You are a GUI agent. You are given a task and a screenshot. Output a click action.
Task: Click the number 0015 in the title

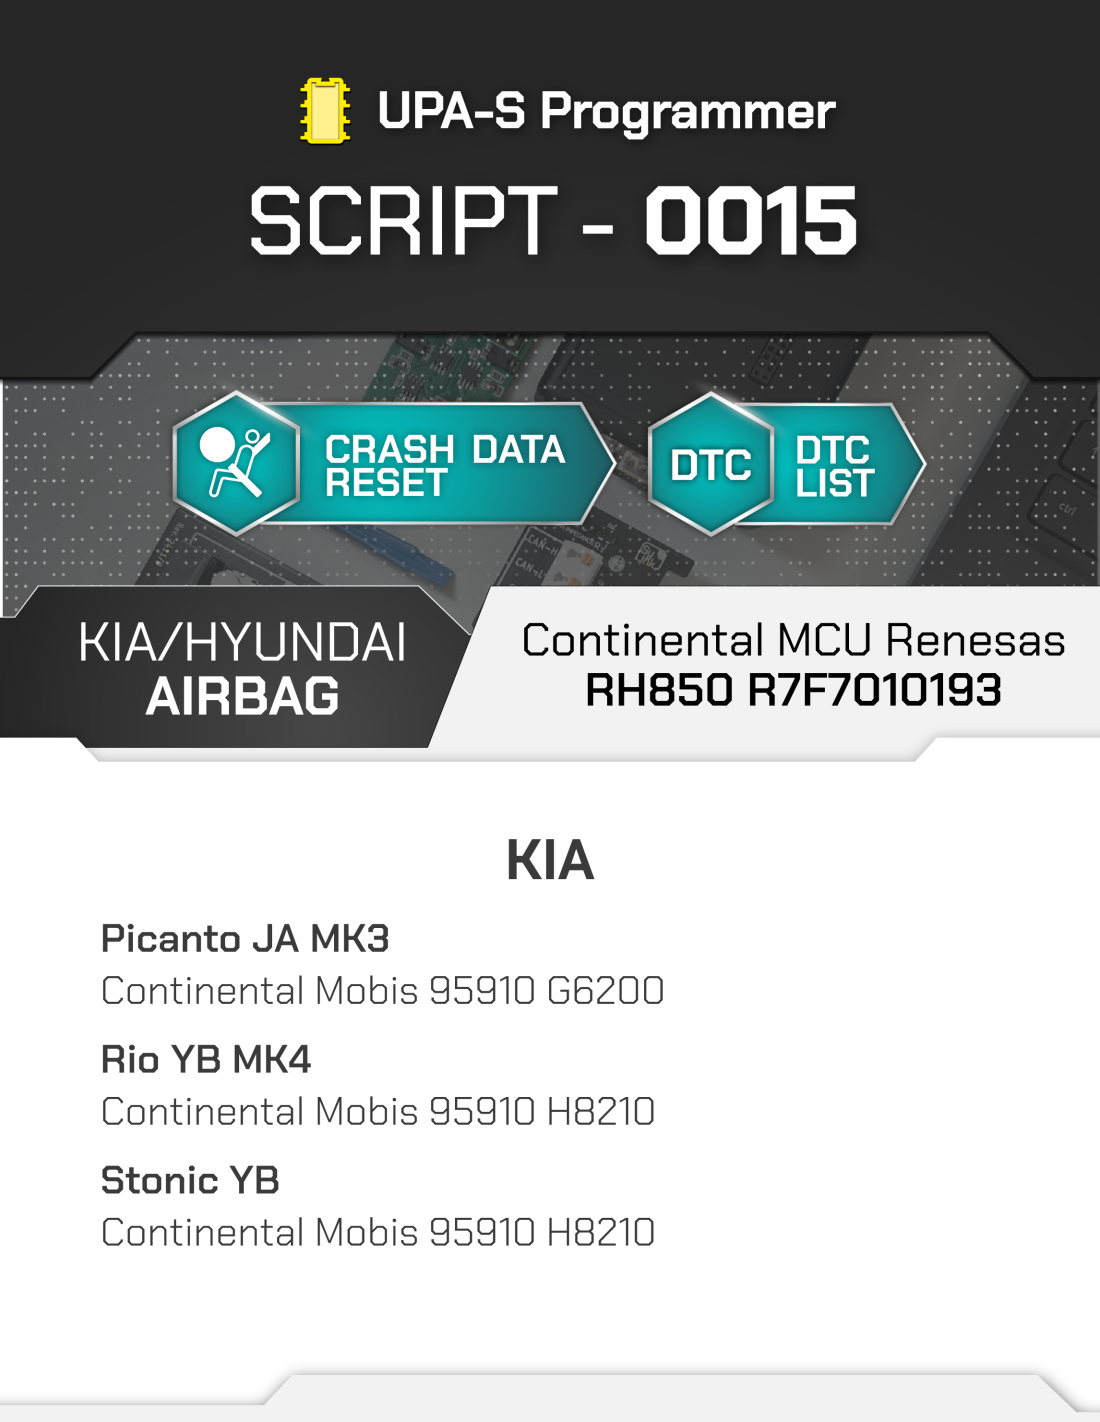click(x=751, y=221)
